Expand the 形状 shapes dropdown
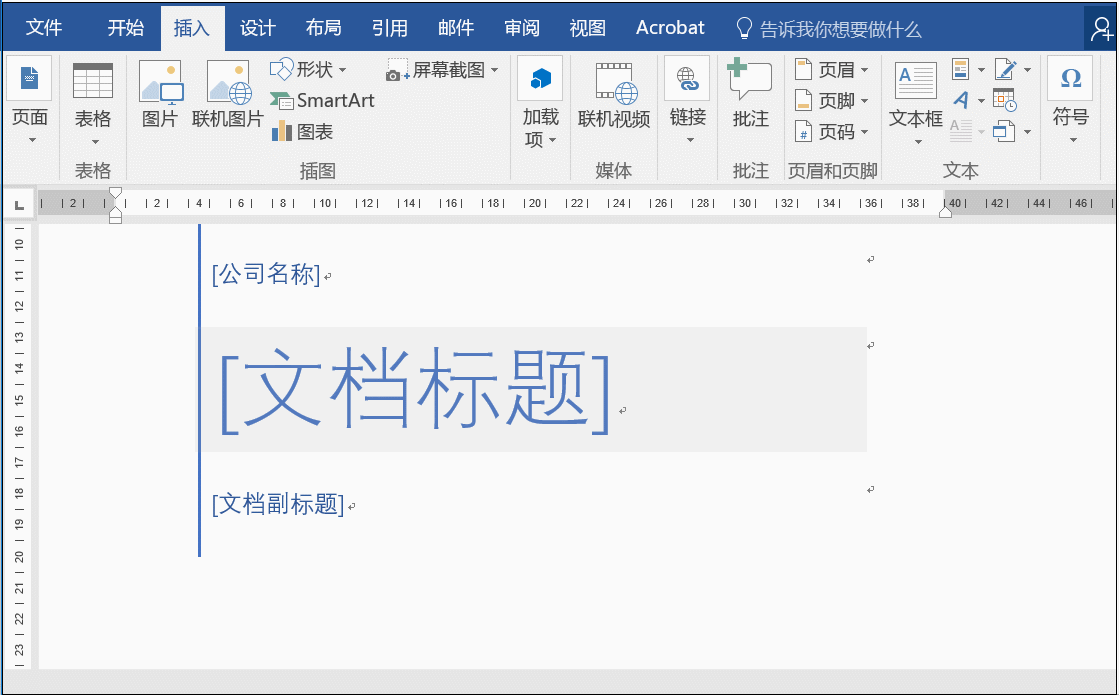 click(x=309, y=70)
